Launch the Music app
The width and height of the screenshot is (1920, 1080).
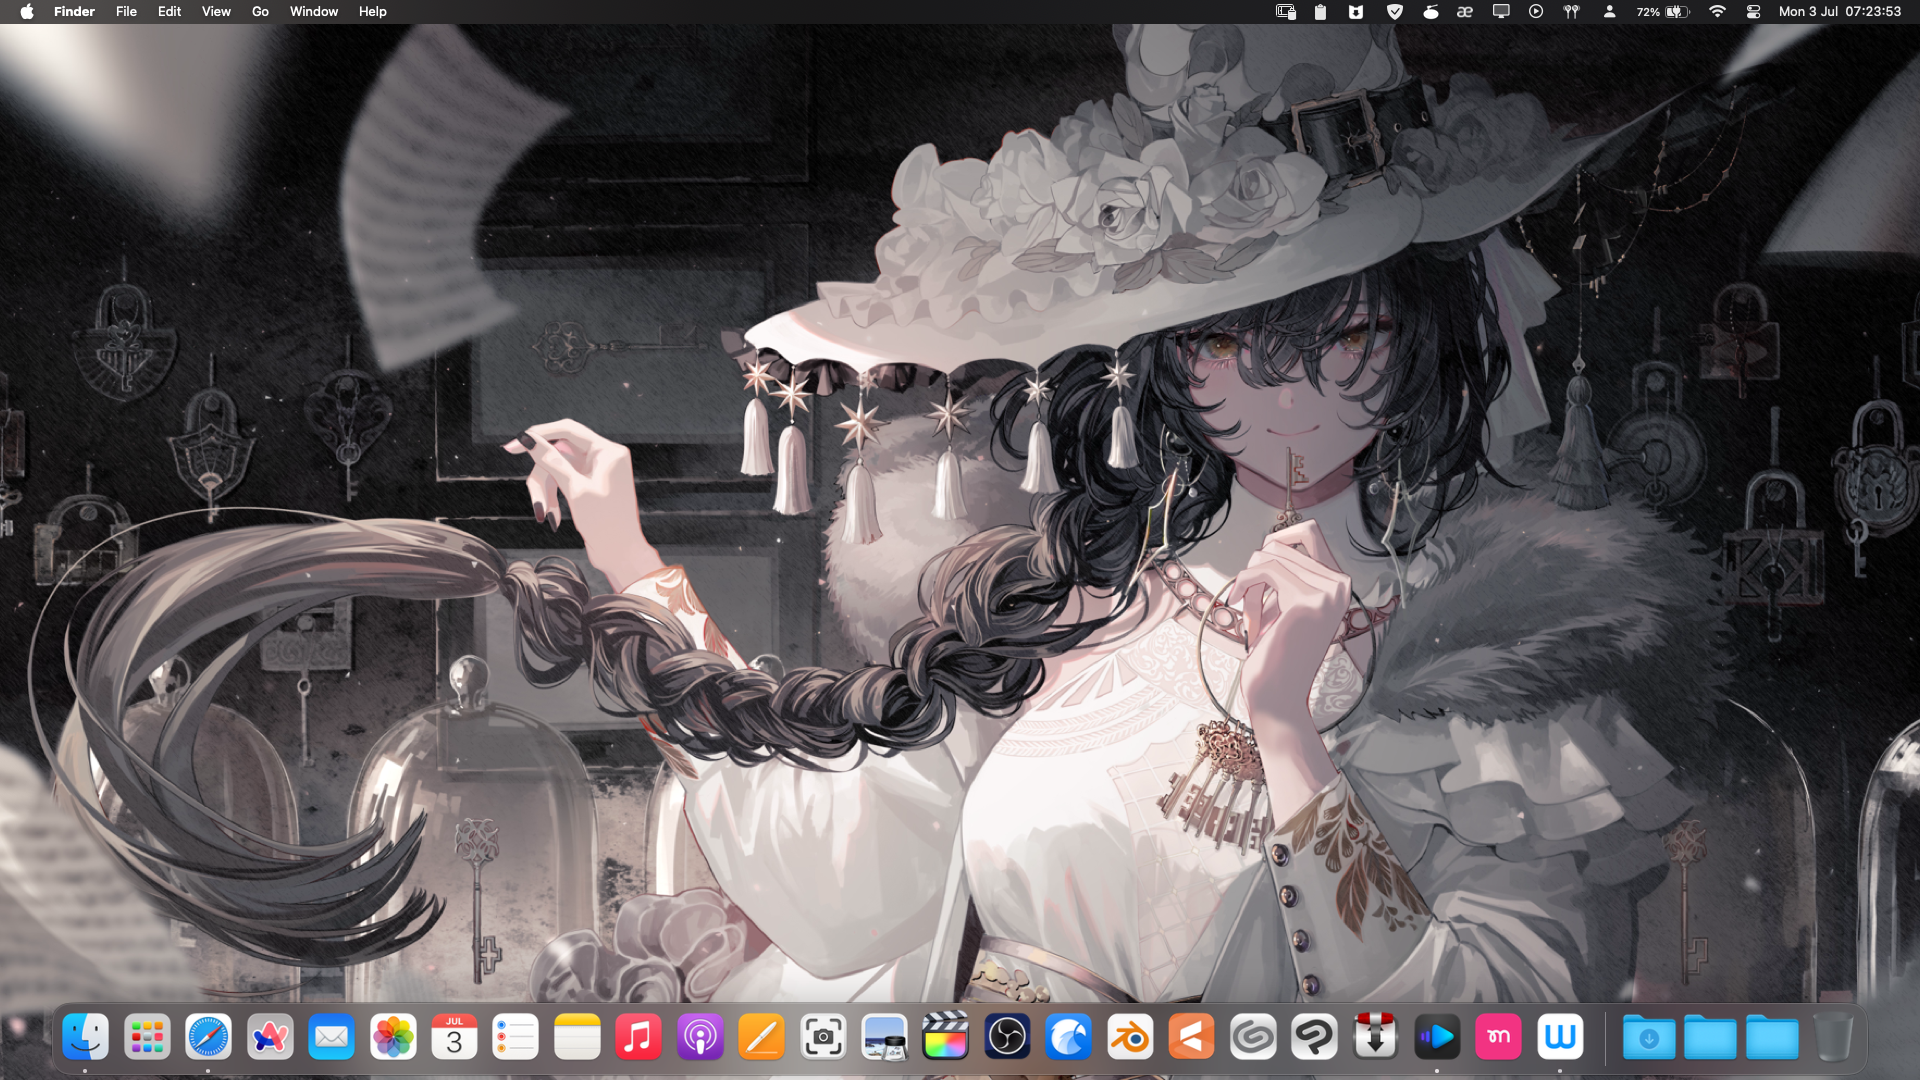tap(638, 1038)
